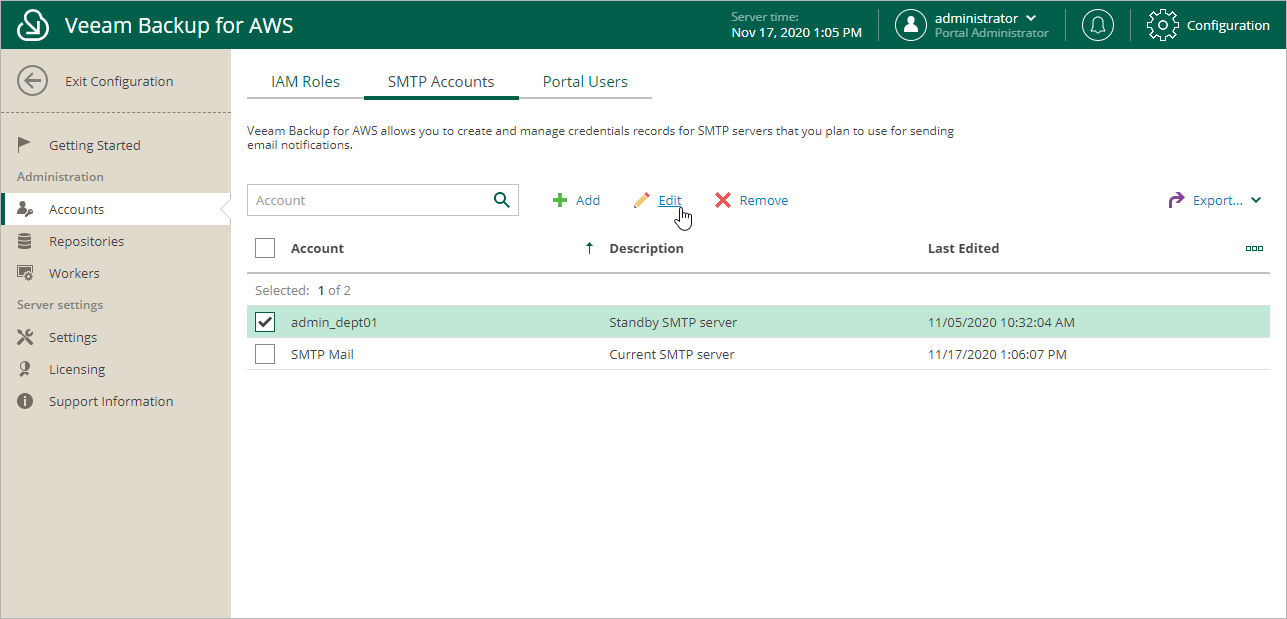This screenshot has width=1287, height=619.
Task: Open the notifications bell
Action: (x=1097, y=24)
